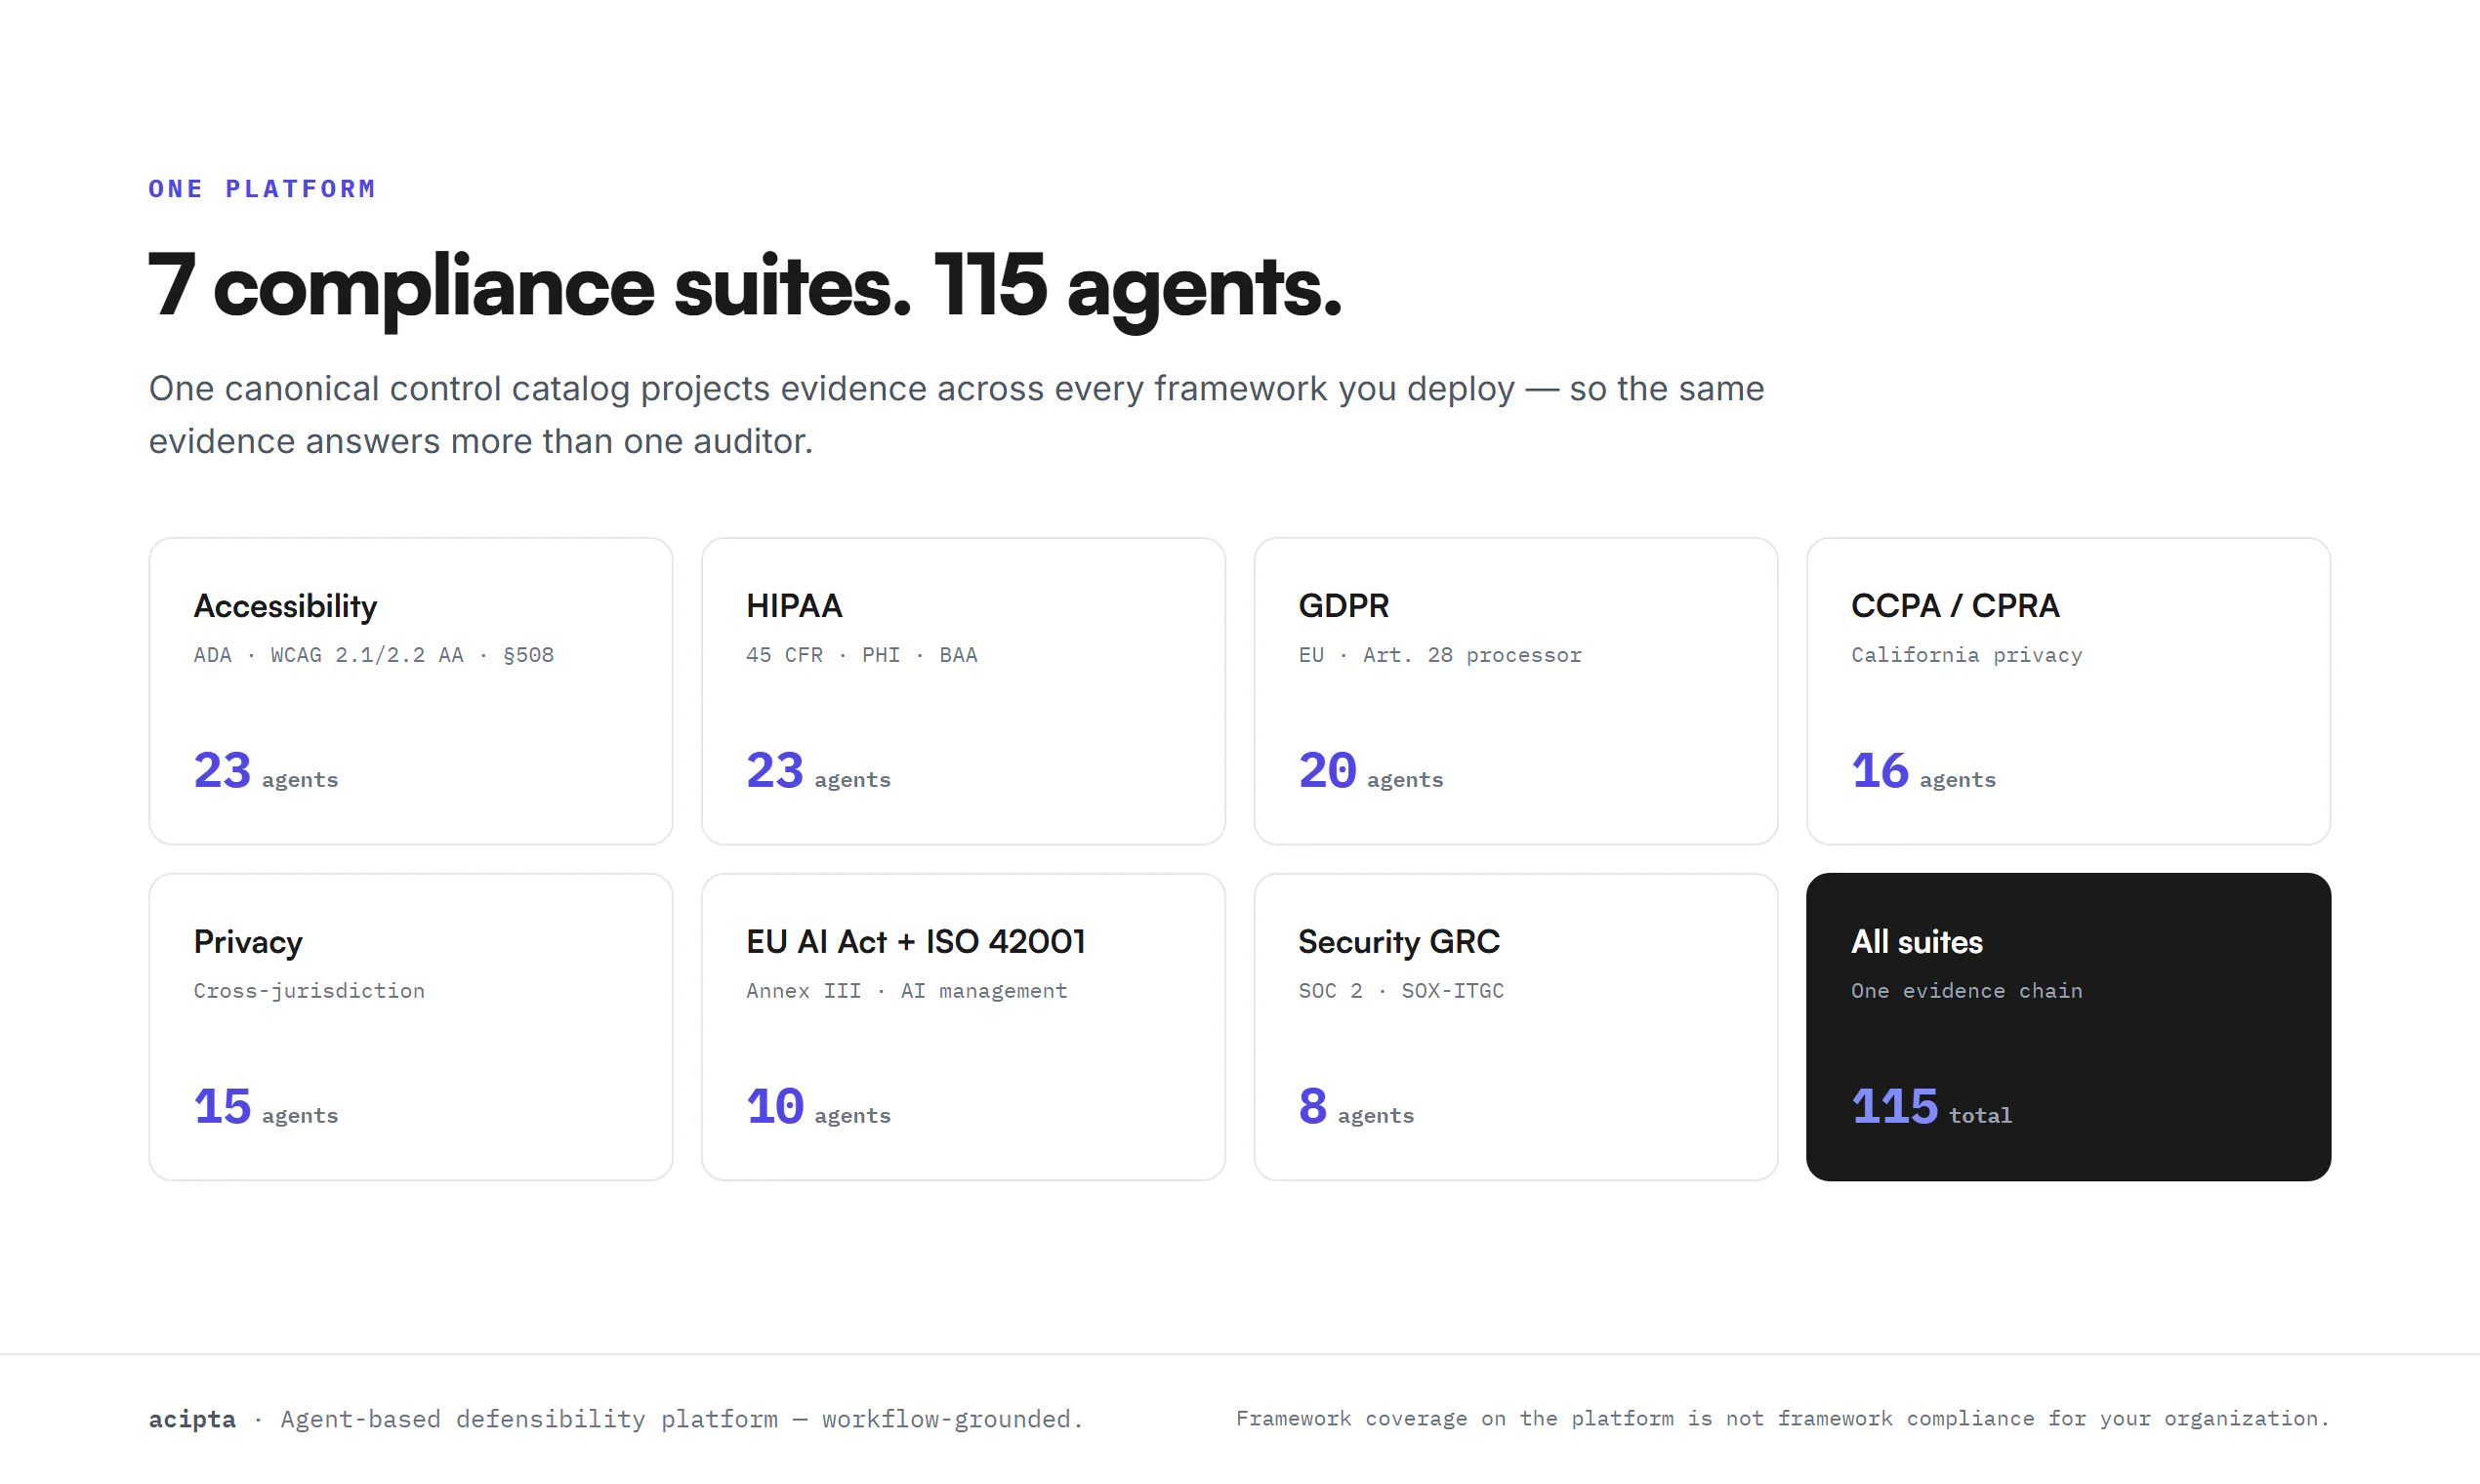Open the HIPAA suite card
Image resolution: width=2480 pixels, height=1484 pixels.
tap(963, 691)
